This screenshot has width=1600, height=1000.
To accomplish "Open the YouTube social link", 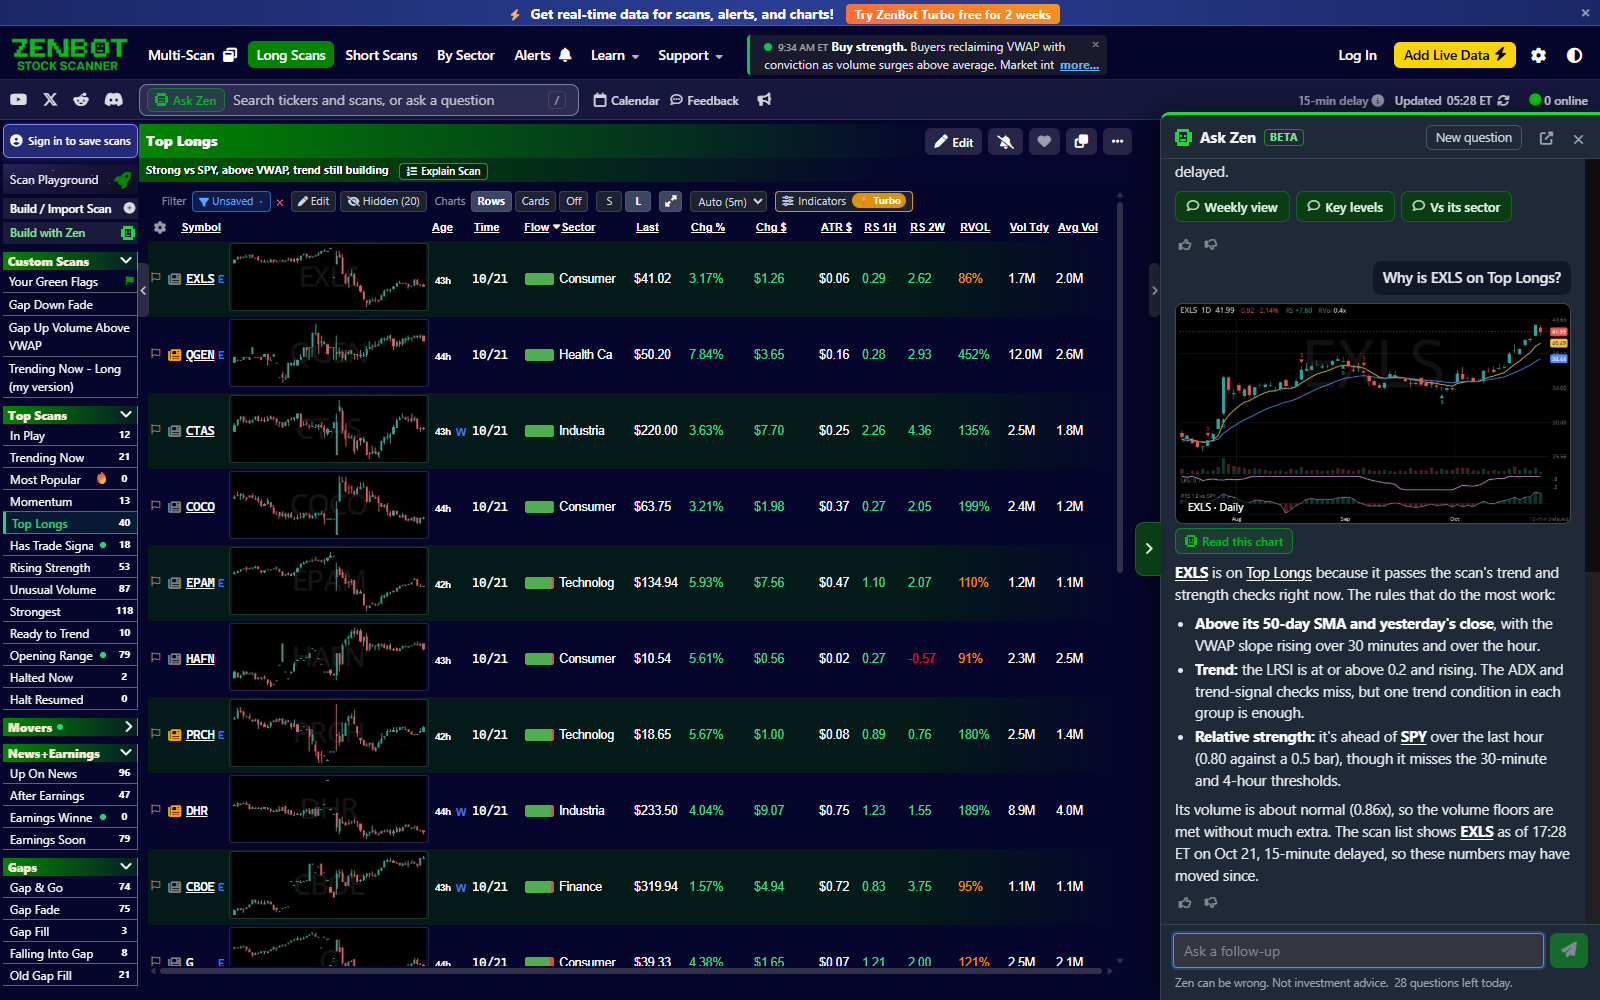I will pyautogui.click(x=18, y=100).
